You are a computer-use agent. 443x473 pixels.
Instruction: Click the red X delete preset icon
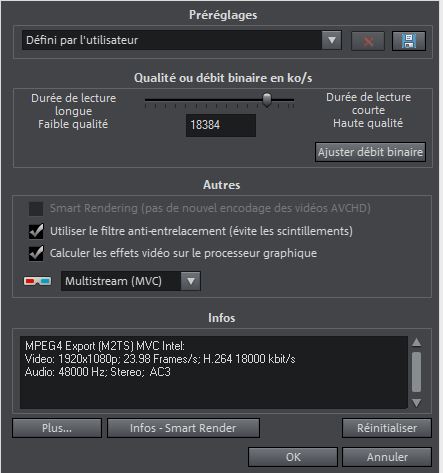pos(368,41)
